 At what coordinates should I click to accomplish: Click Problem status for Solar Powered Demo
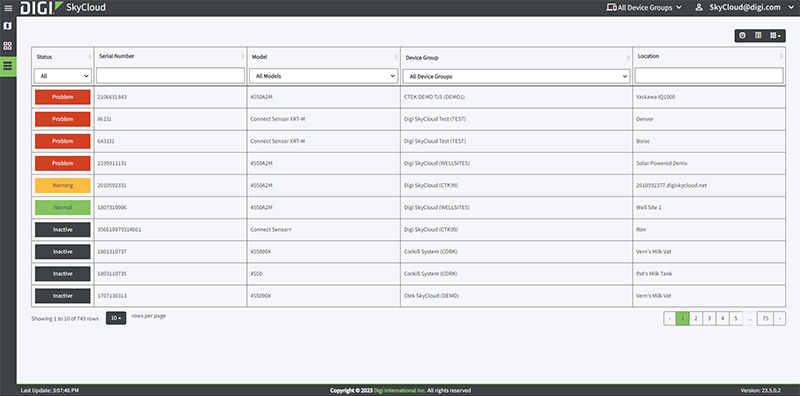click(x=63, y=163)
